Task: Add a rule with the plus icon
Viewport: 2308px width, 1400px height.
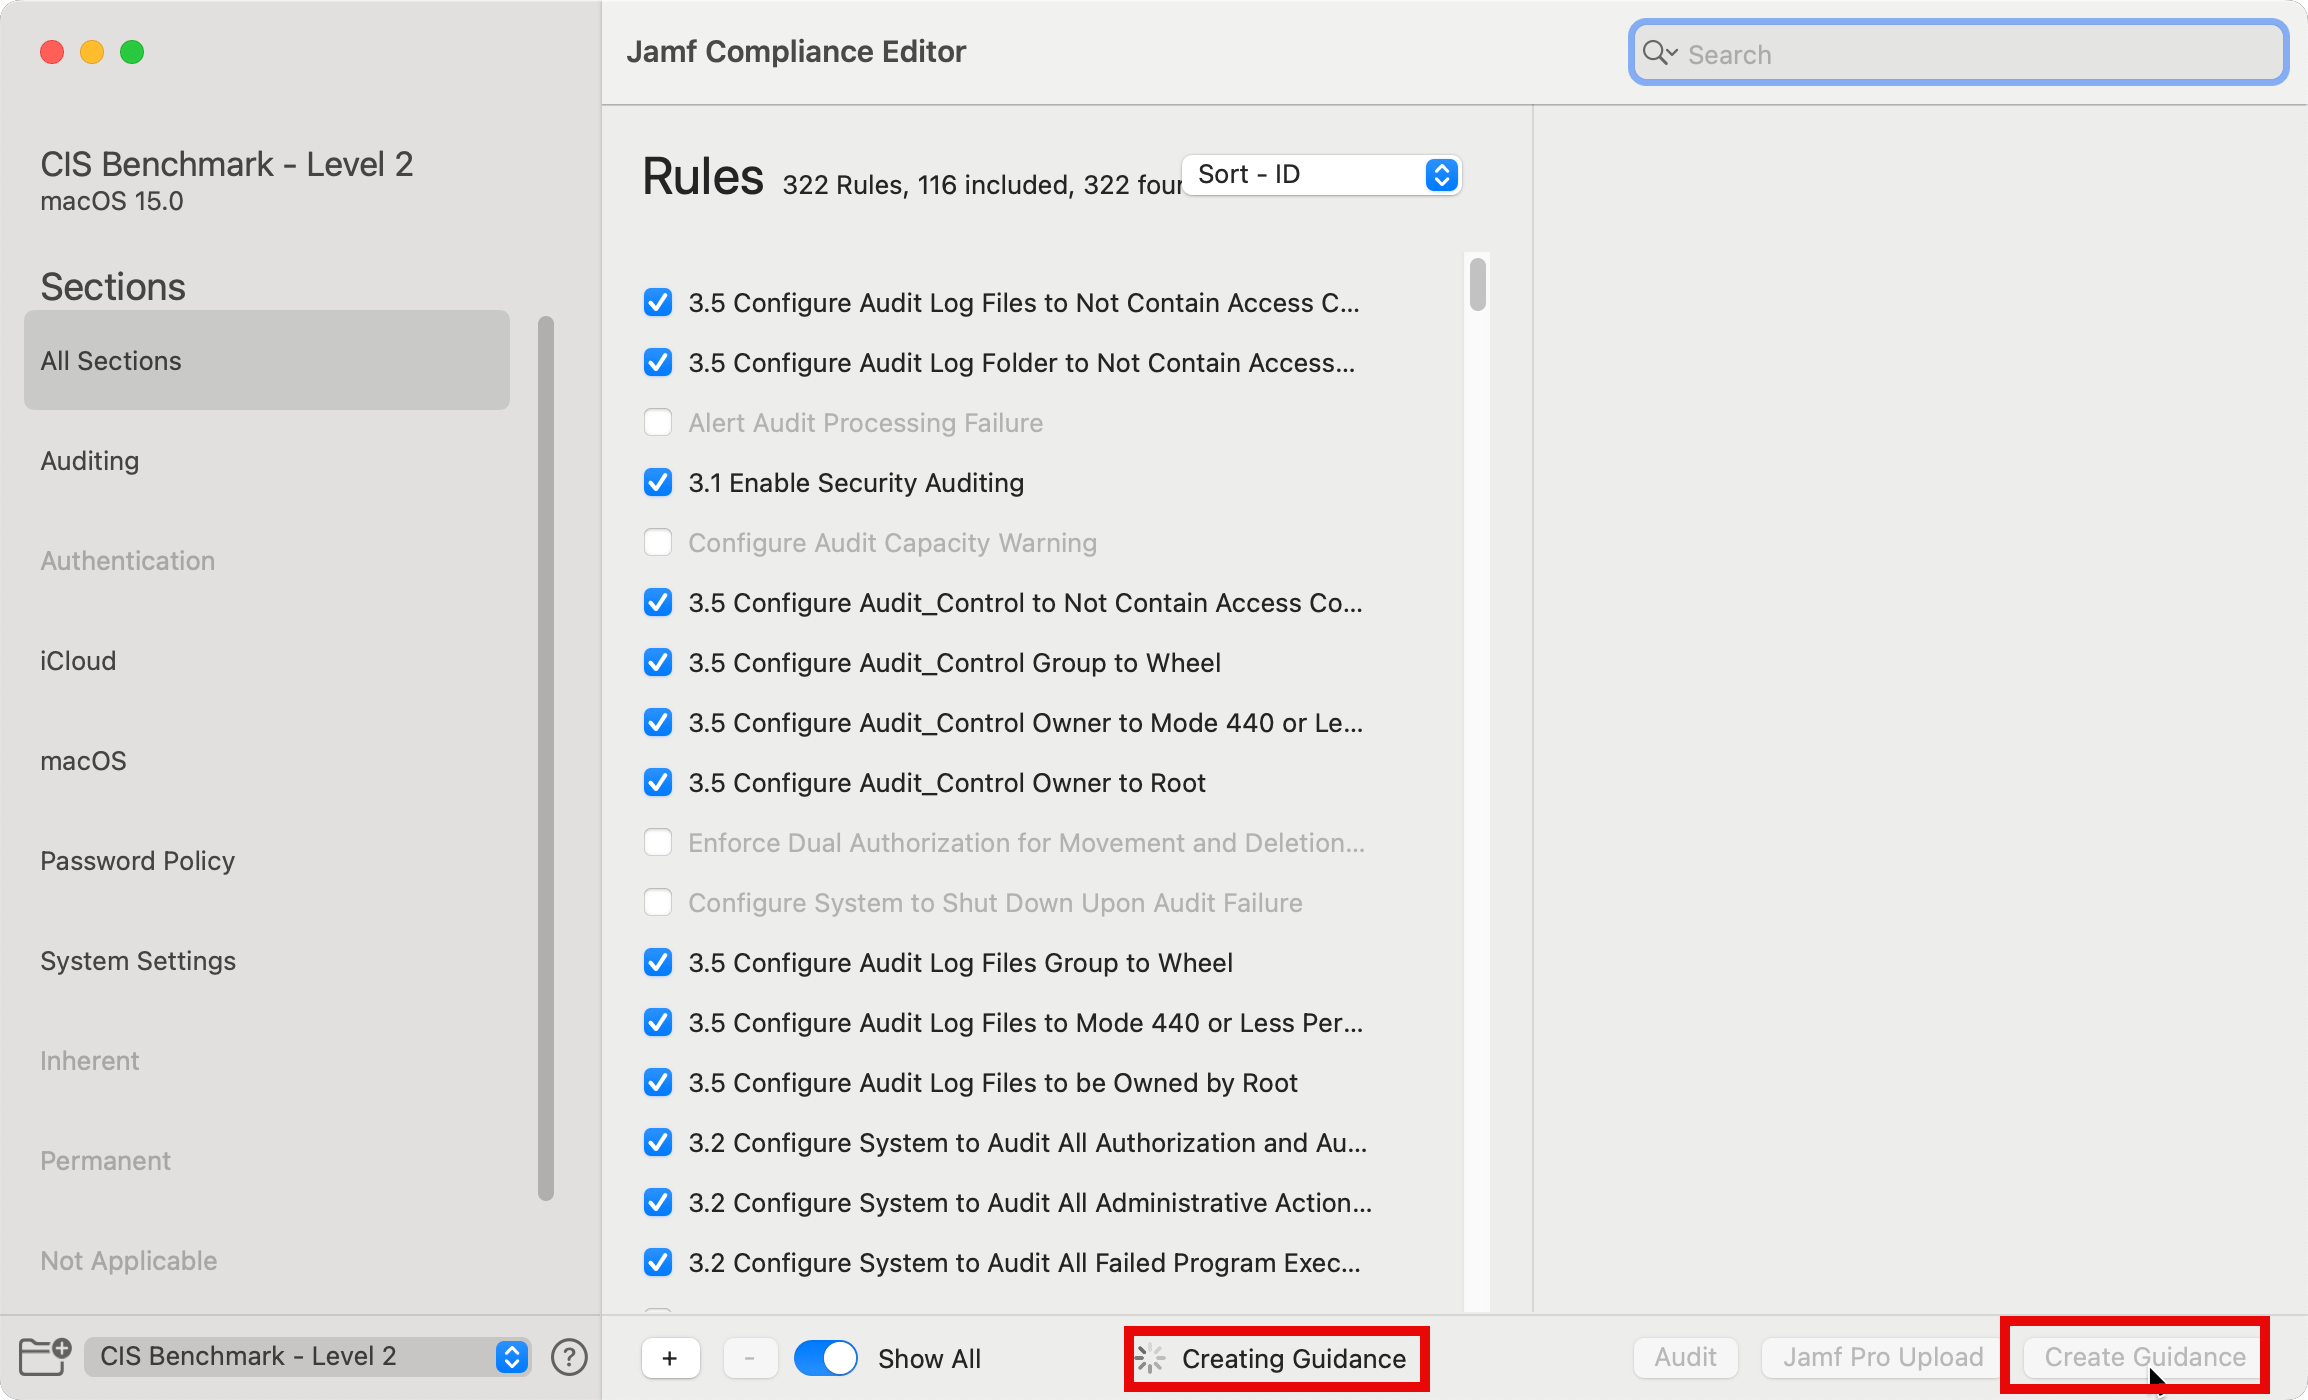Action: (670, 1358)
